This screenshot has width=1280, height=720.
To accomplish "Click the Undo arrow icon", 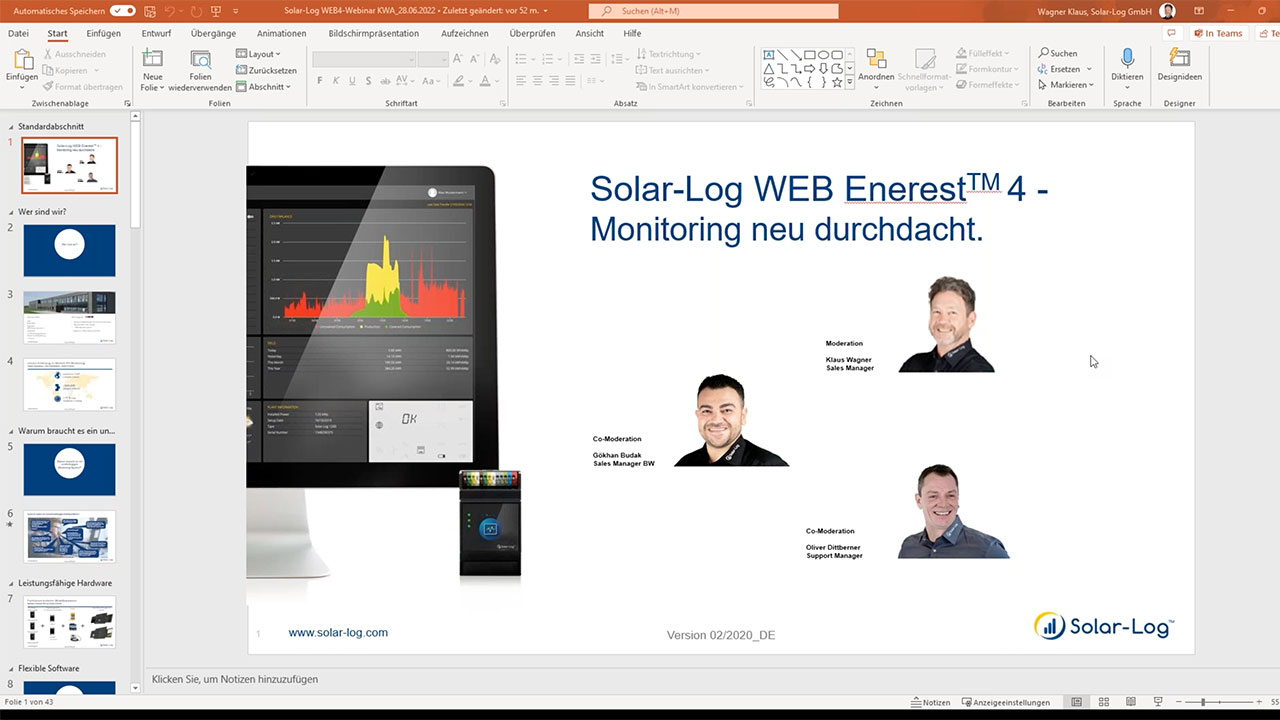I will [x=171, y=11].
